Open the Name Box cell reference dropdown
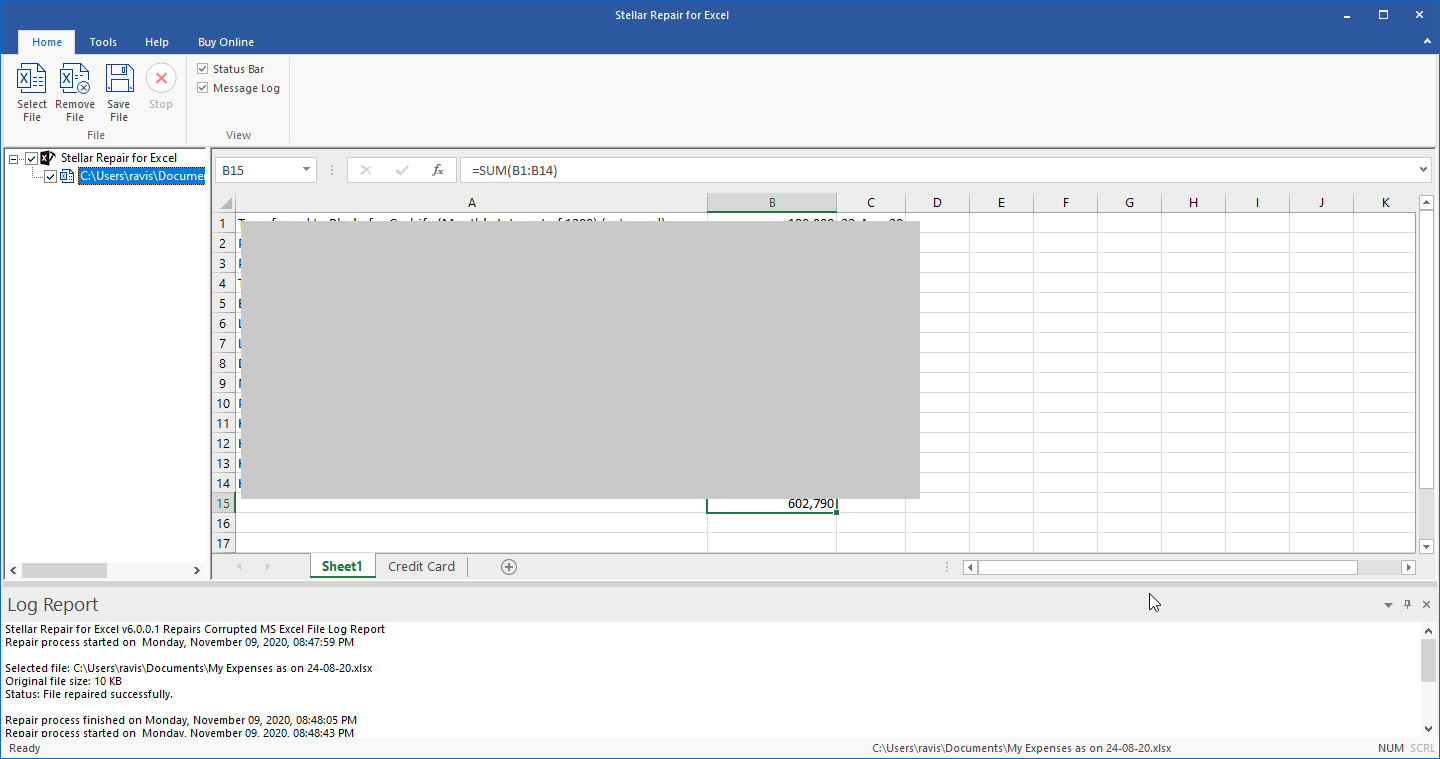The width and height of the screenshot is (1440, 759). point(306,171)
